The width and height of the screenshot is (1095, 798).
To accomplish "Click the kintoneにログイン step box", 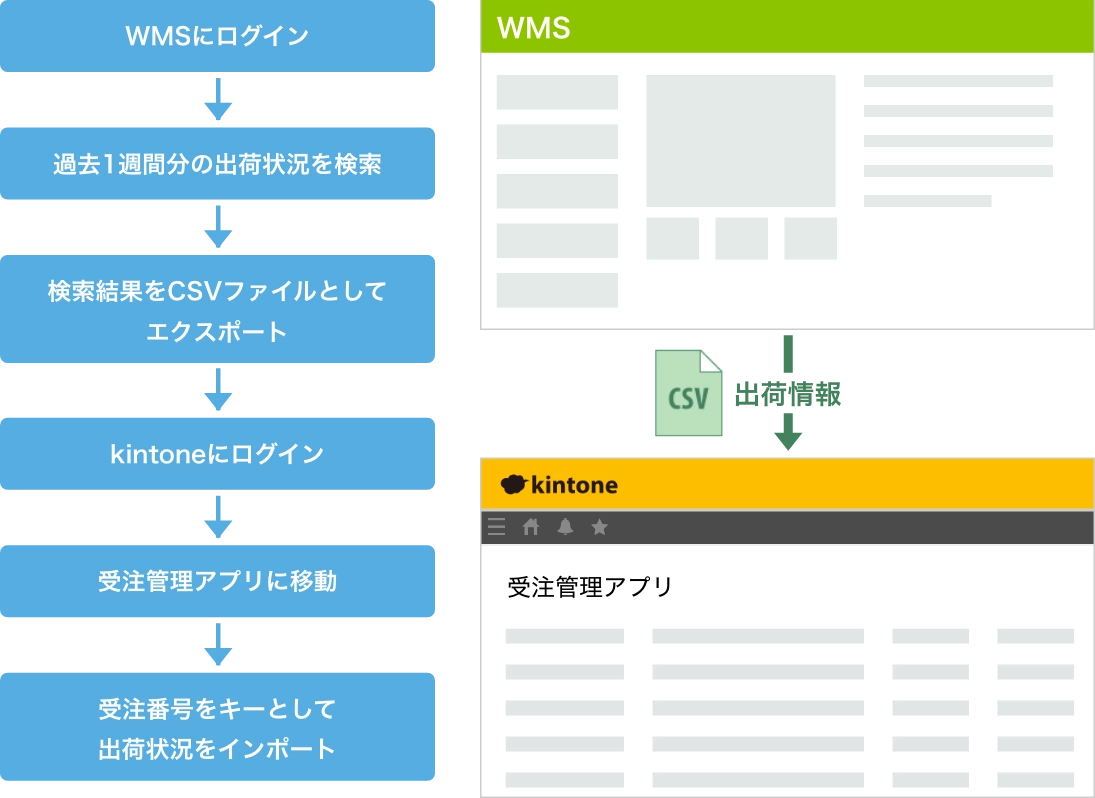I will (x=219, y=454).
